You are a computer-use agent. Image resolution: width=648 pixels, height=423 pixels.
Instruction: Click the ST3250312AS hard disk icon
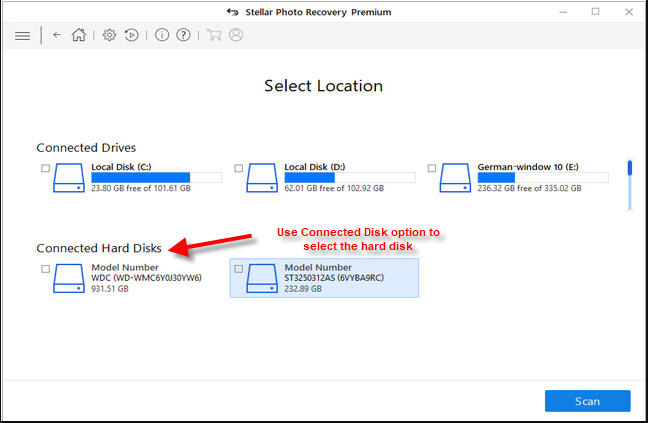(x=262, y=278)
